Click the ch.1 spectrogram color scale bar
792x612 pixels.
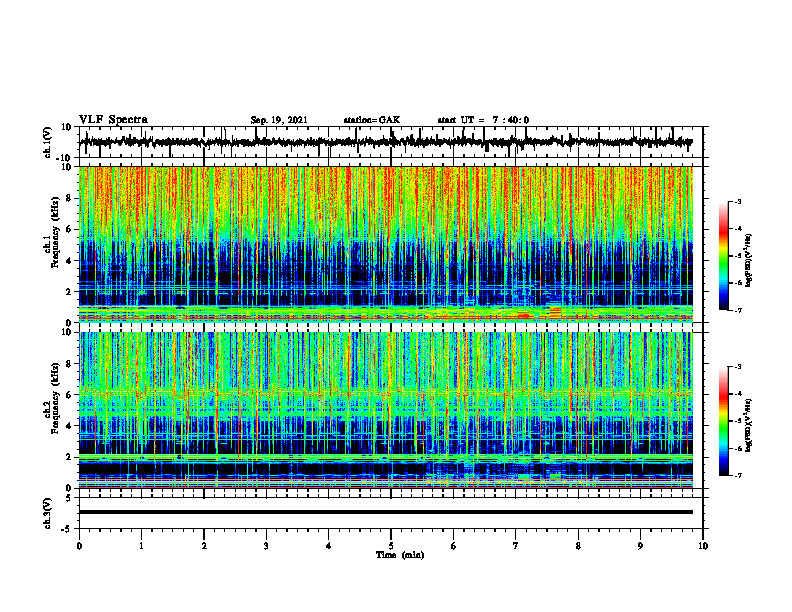pyautogui.click(x=724, y=255)
